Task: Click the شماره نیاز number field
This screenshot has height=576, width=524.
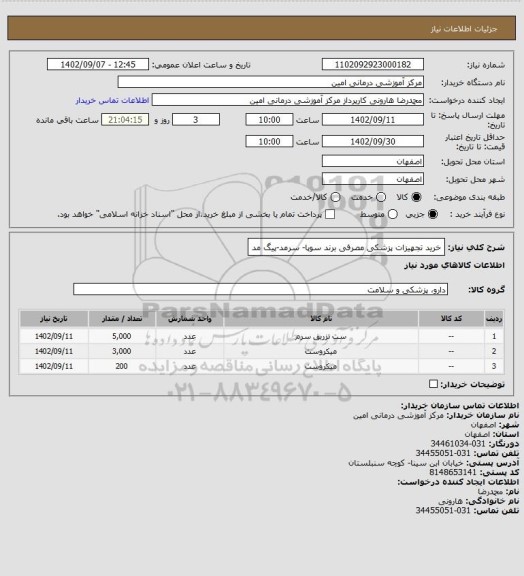Action: pyautogui.click(x=373, y=65)
